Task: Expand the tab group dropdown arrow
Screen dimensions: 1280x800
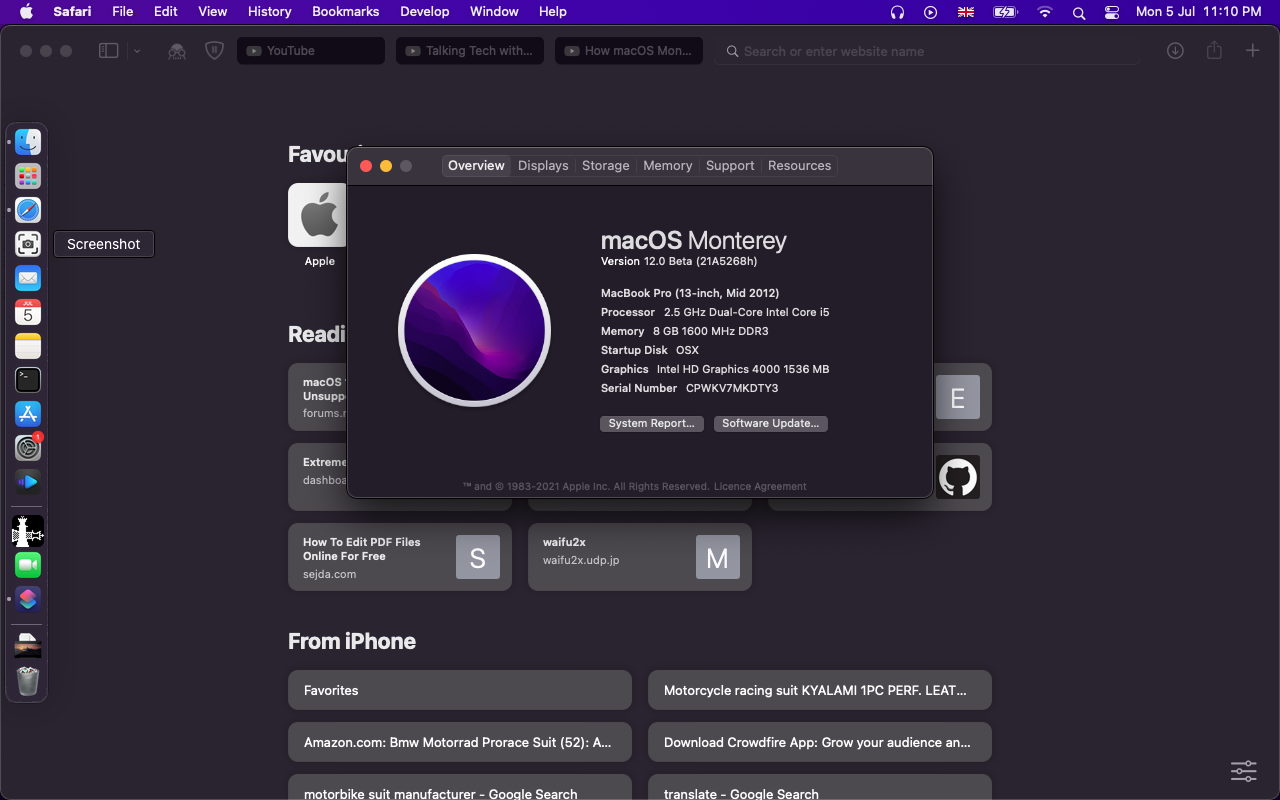Action: coord(137,51)
